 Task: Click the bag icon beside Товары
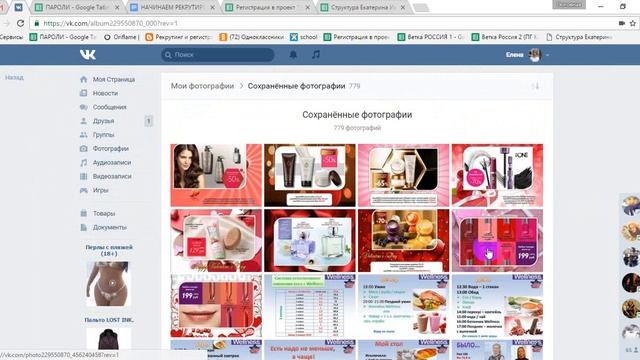coord(84,213)
